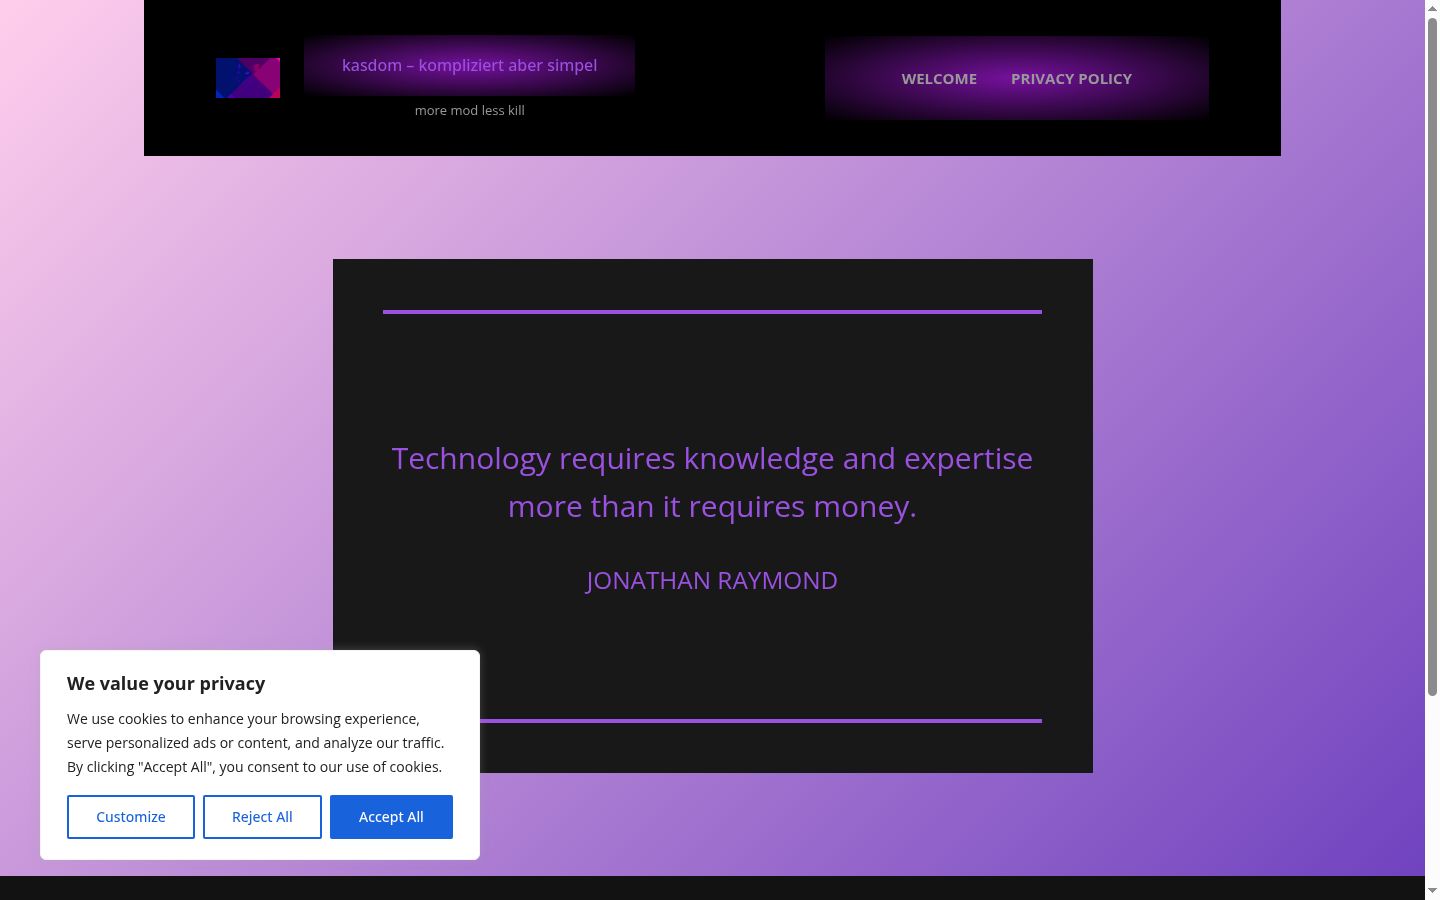This screenshot has height=900, width=1440.
Task: Click the page's vertical scrollbar thumb
Action: point(1432,355)
